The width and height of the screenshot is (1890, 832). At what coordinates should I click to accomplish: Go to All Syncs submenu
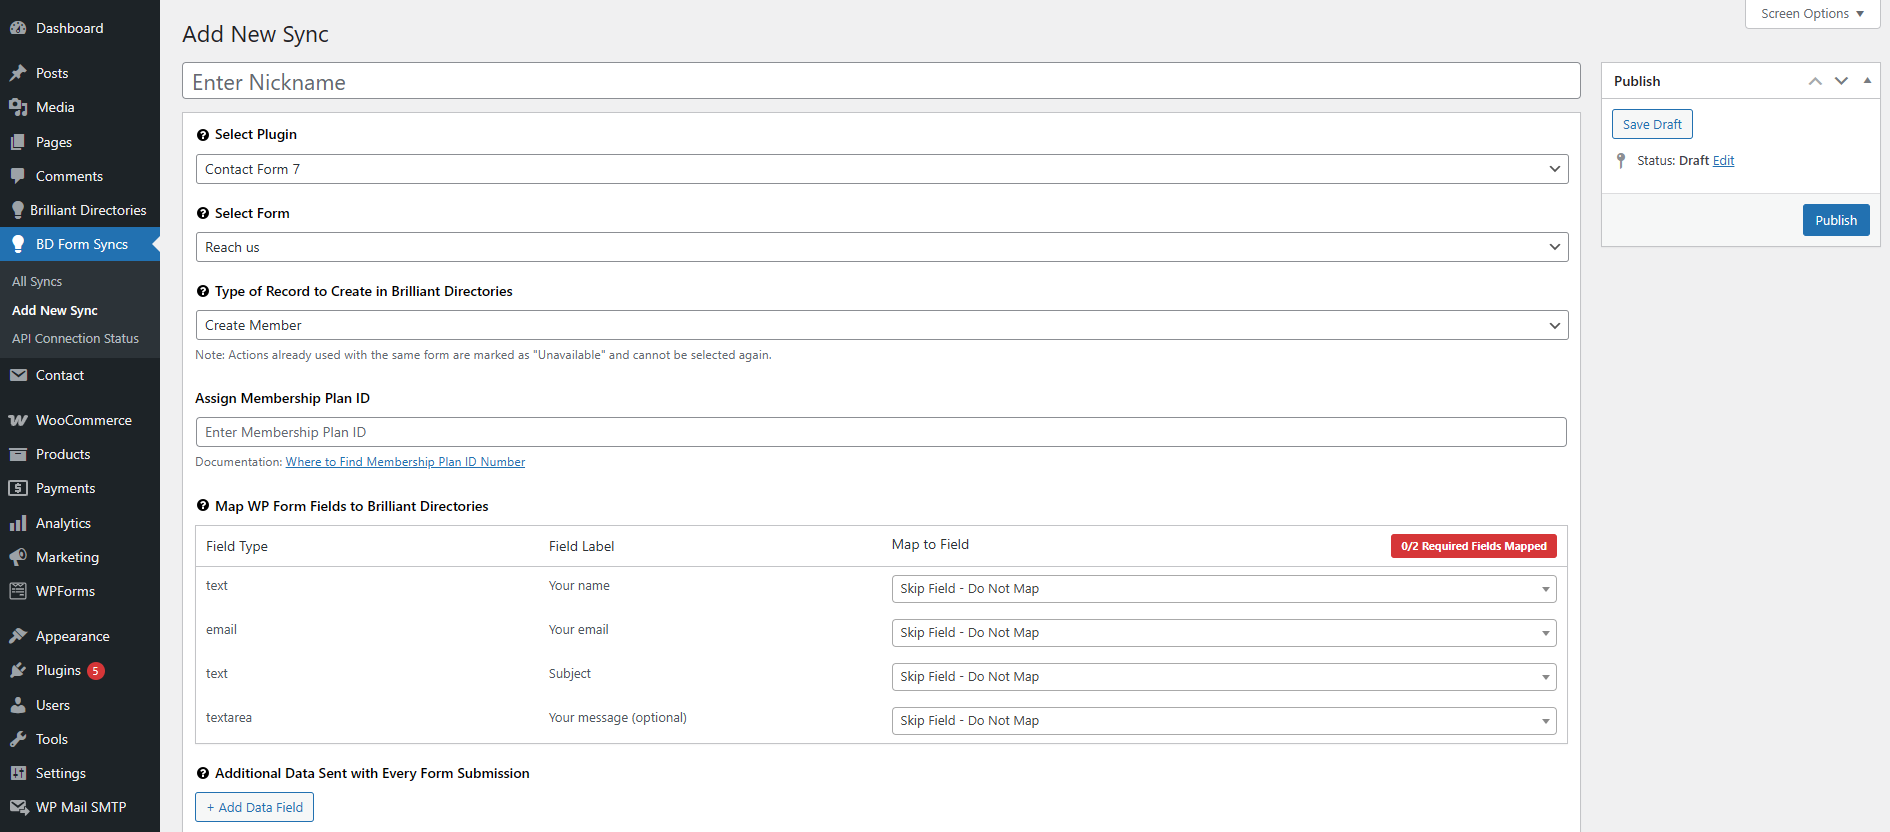tap(37, 282)
